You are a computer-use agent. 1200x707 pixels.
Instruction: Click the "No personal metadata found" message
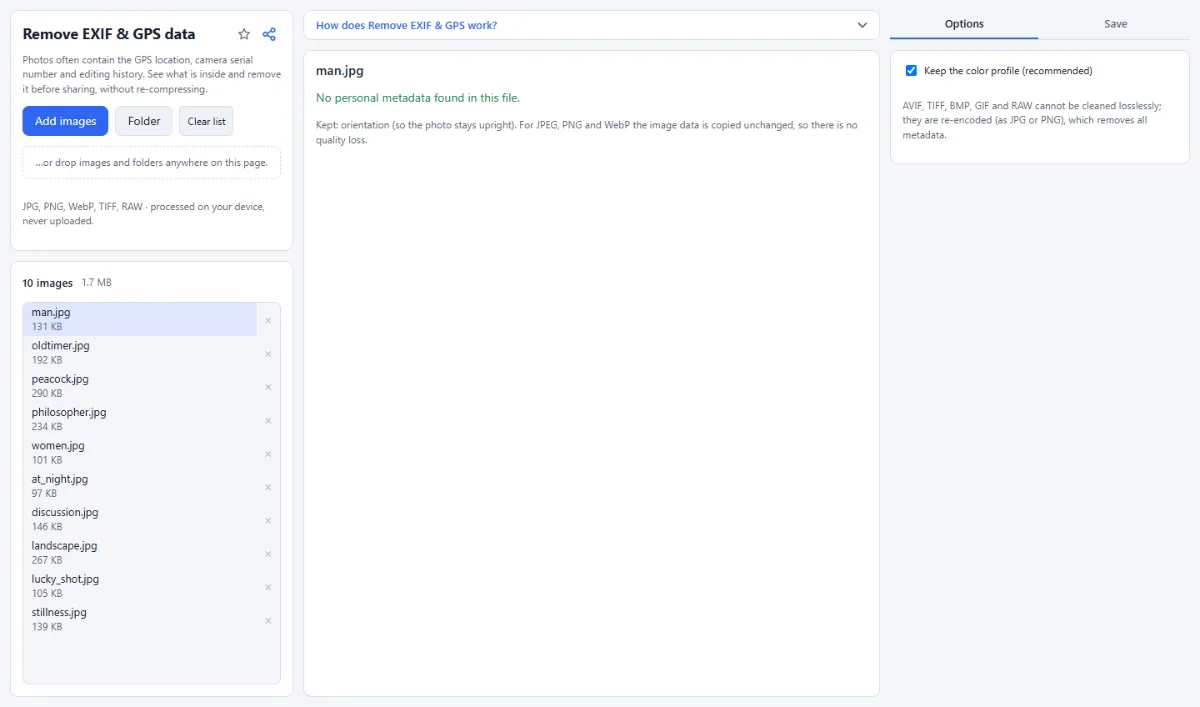pos(418,98)
